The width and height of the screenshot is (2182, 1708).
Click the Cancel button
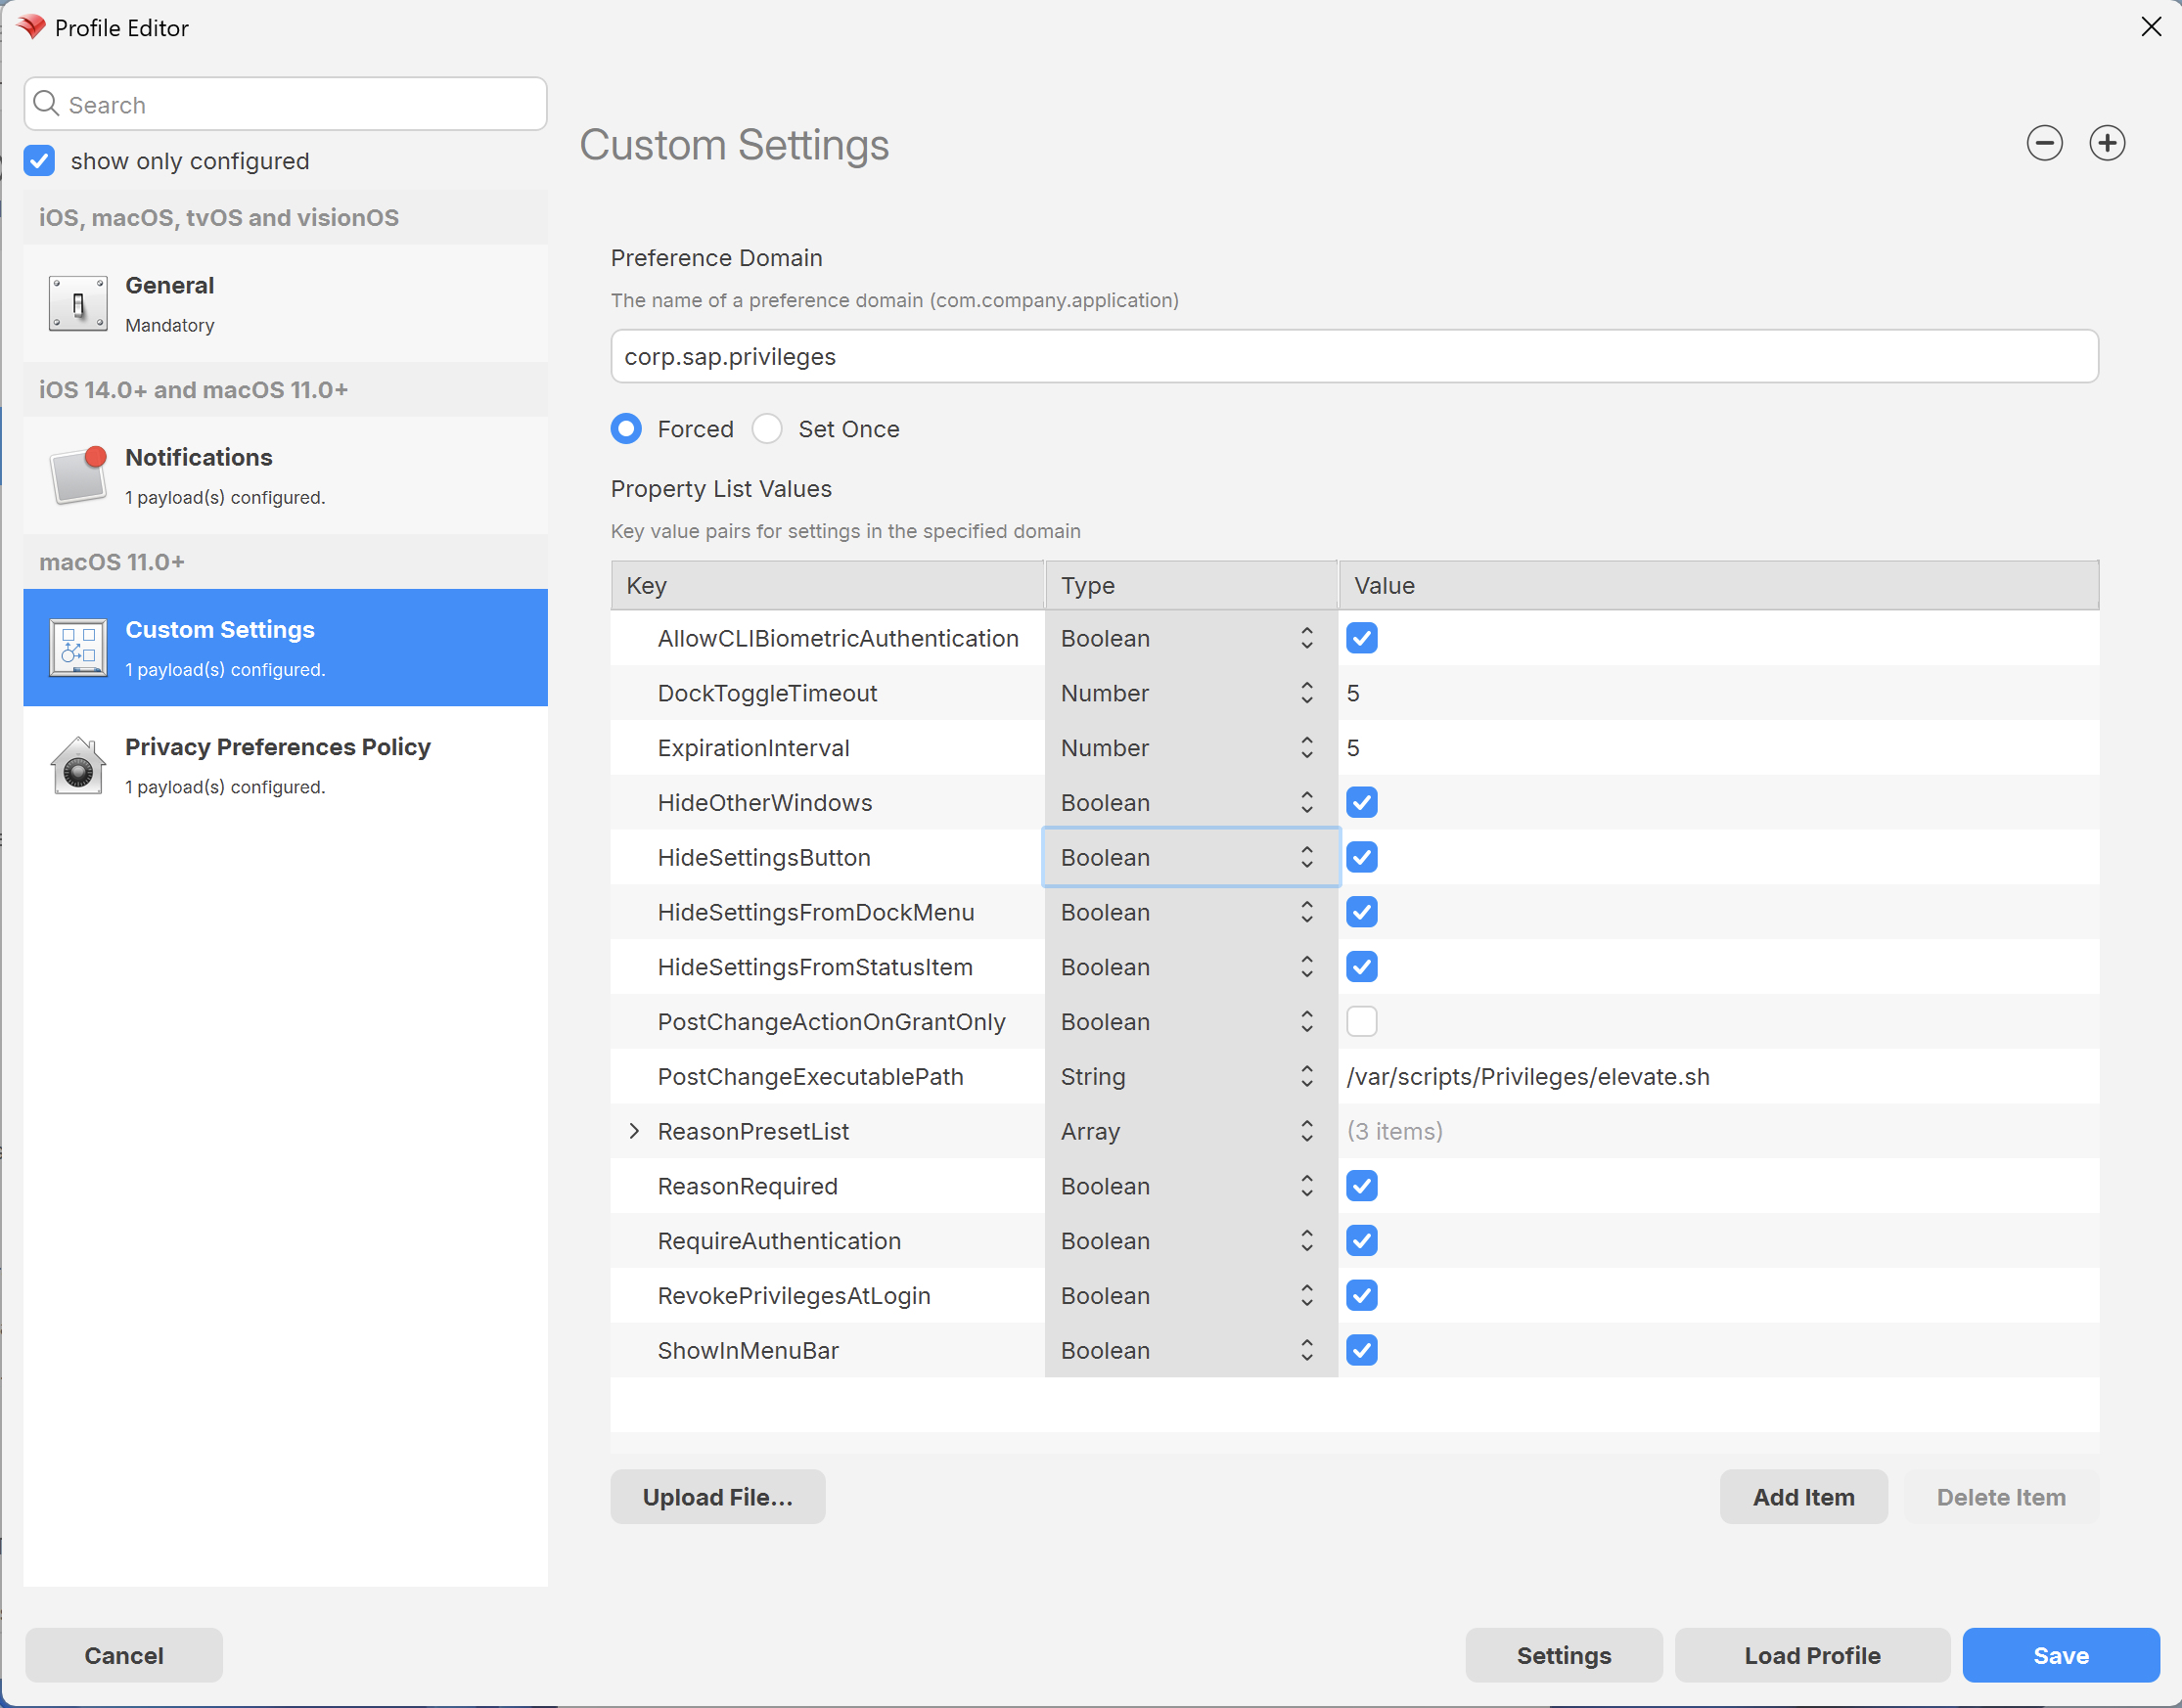tap(124, 1654)
